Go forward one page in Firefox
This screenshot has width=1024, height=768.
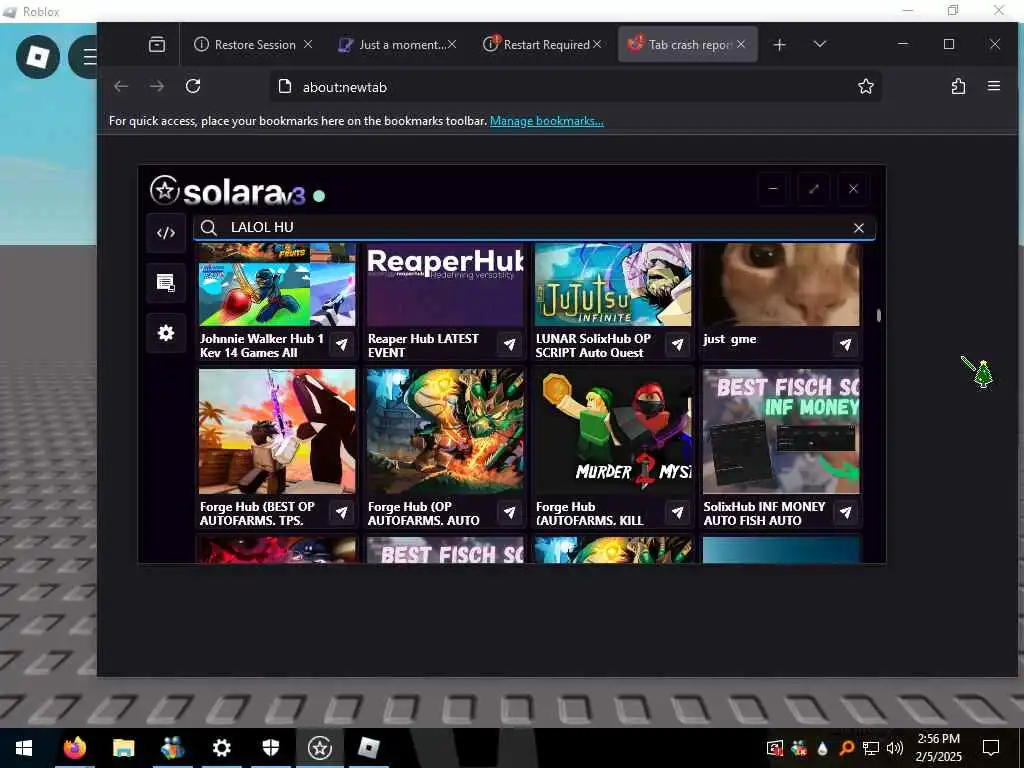click(x=157, y=86)
